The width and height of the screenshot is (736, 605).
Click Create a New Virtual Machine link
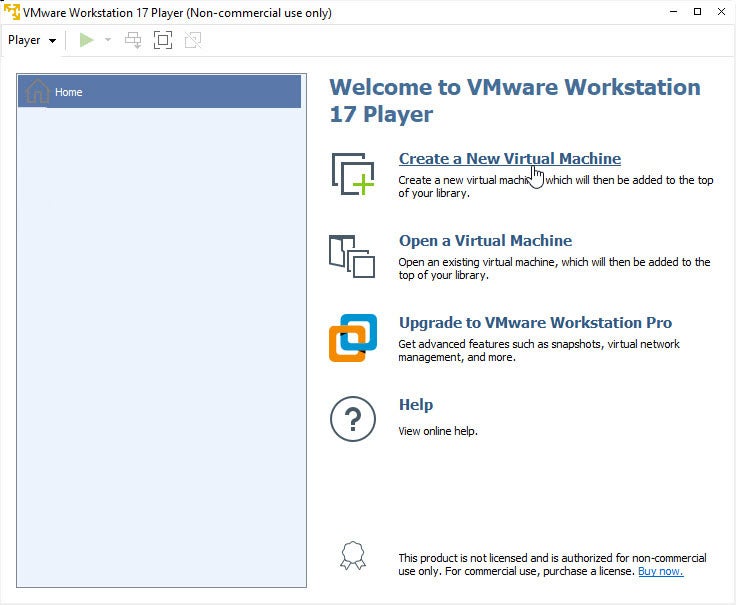(510, 159)
